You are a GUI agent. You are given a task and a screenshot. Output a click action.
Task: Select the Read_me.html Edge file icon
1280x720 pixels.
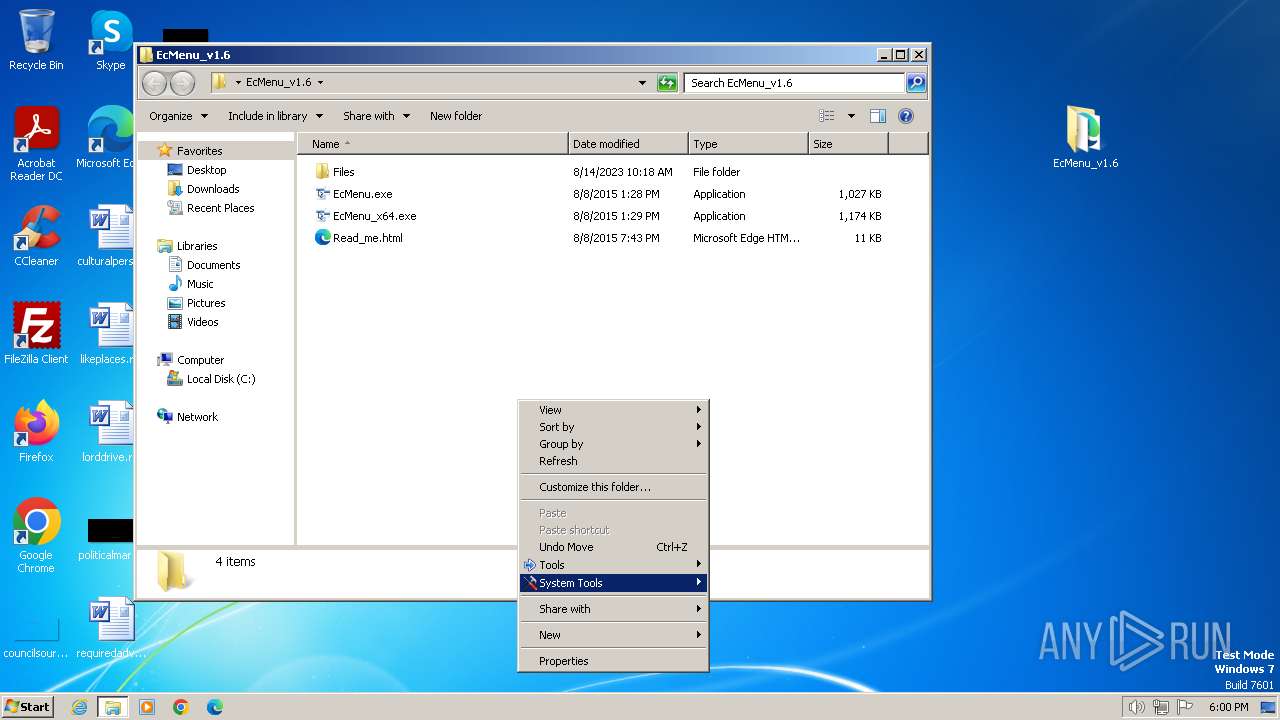tap(322, 238)
